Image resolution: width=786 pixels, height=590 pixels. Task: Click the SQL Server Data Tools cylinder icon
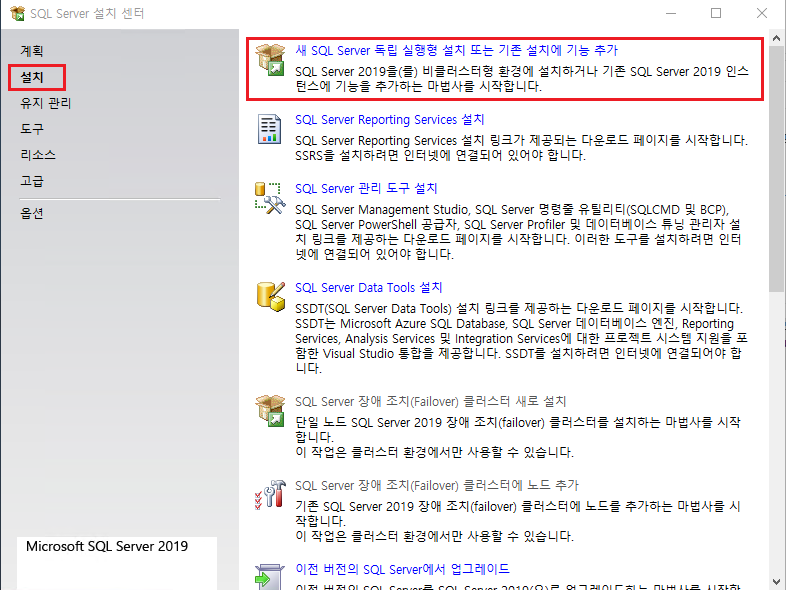(271, 296)
